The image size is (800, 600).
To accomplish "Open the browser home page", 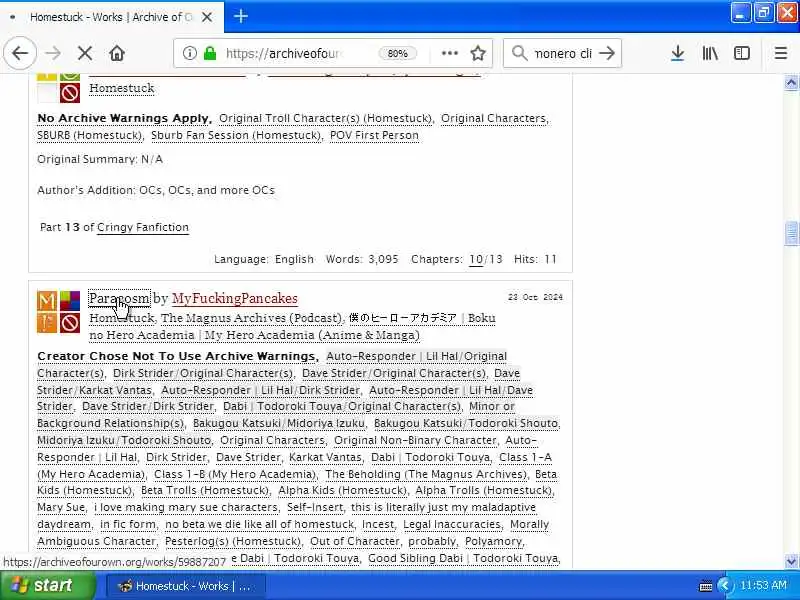I will click(117, 53).
